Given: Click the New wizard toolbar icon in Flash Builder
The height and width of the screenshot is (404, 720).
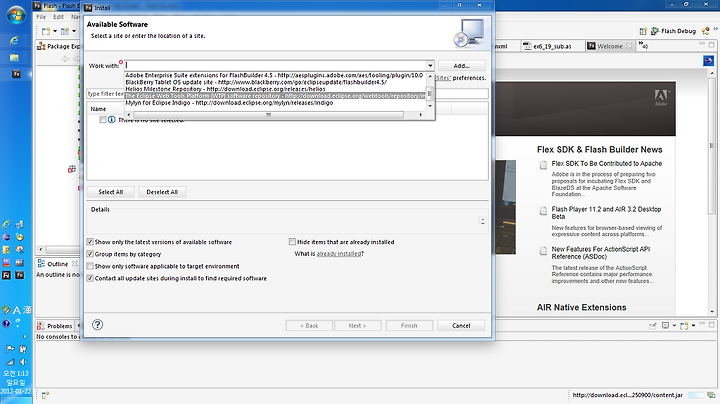Looking at the screenshot, I should tap(46, 31).
